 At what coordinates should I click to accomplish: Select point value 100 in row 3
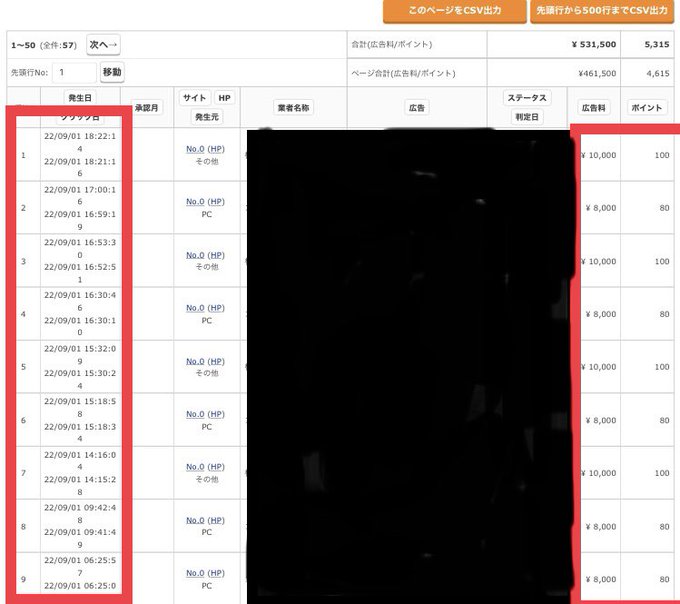coord(662,261)
